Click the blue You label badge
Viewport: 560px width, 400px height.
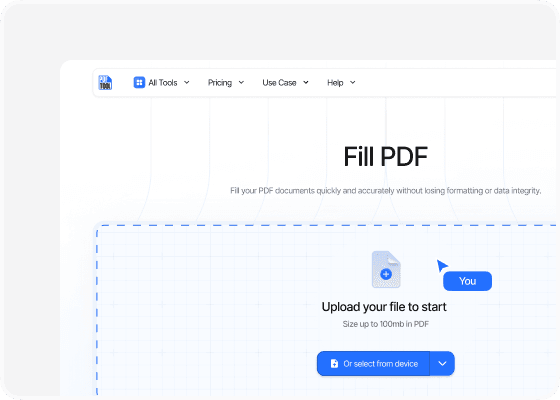coord(468,281)
